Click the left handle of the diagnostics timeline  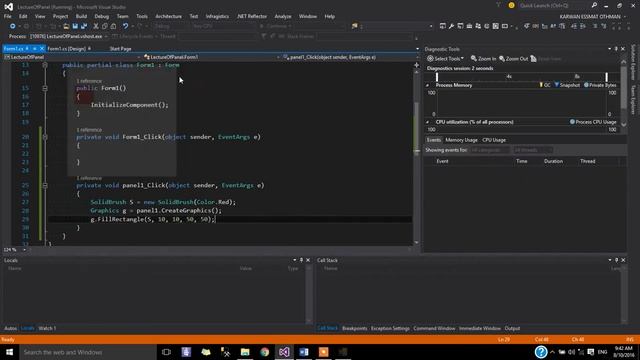(437, 77)
